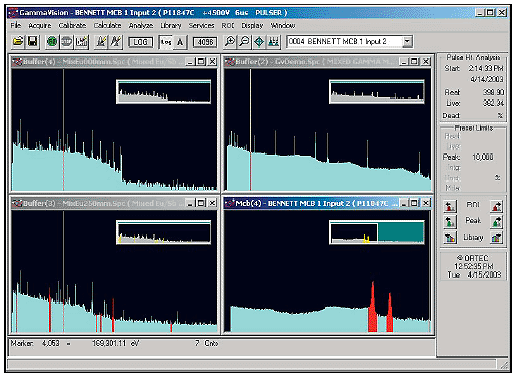Toggle the automatic vertical scale A button
Image resolution: width=516 pixels, height=376 pixels.
(x=180, y=42)
